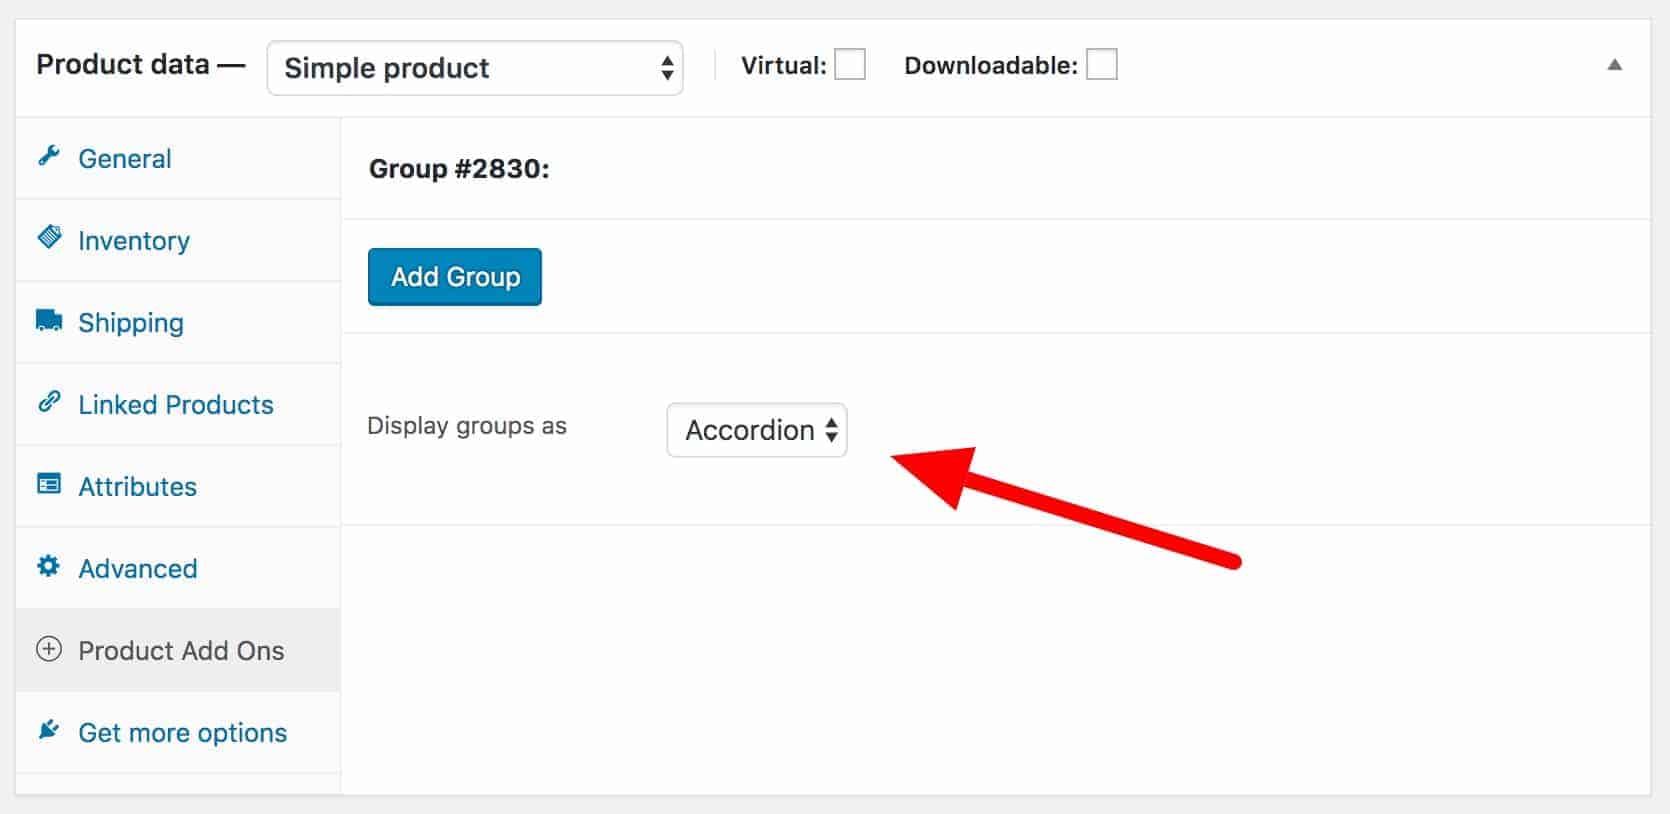Viewport: 1670px width, 814px height.
Task: Select the Linked Products tab
Action: coord(178,404)
